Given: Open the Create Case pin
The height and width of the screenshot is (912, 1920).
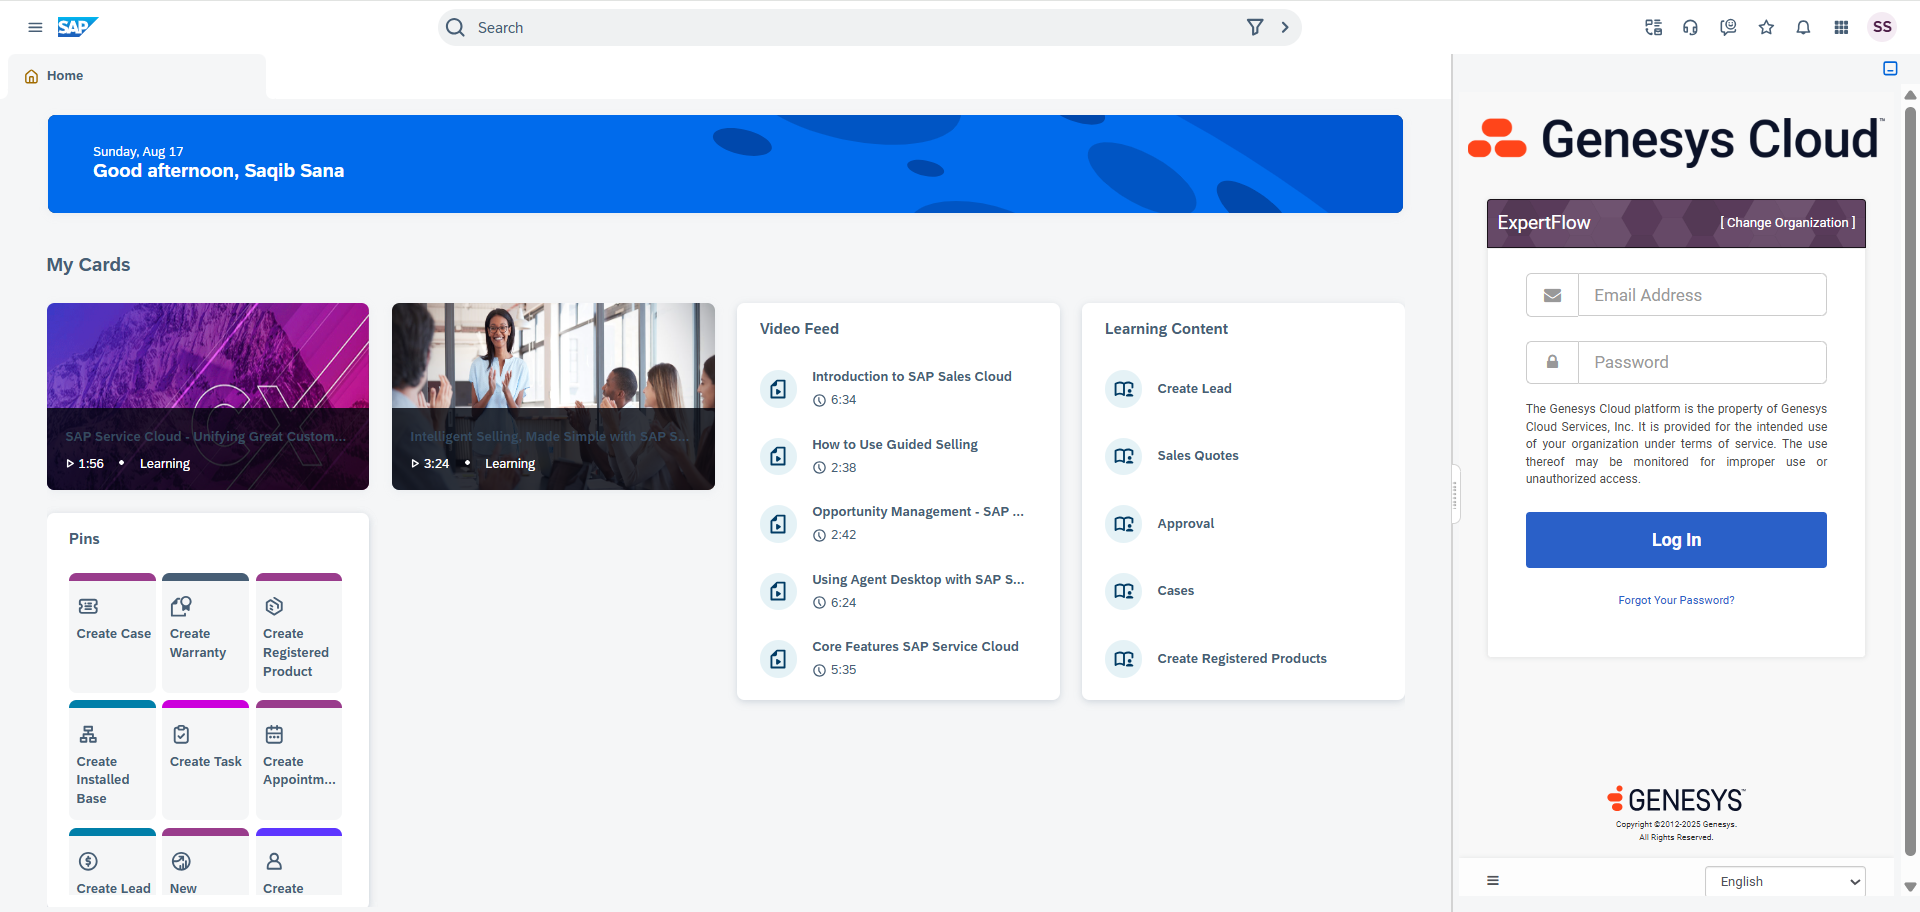Looking at the screenshot, I should [113, 632].
